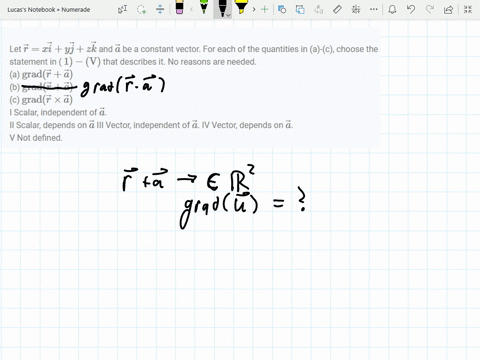The width and height of the screenshot is (480, 360).
Task: Show previous pens with left chevron
Action: pos(191,9)
